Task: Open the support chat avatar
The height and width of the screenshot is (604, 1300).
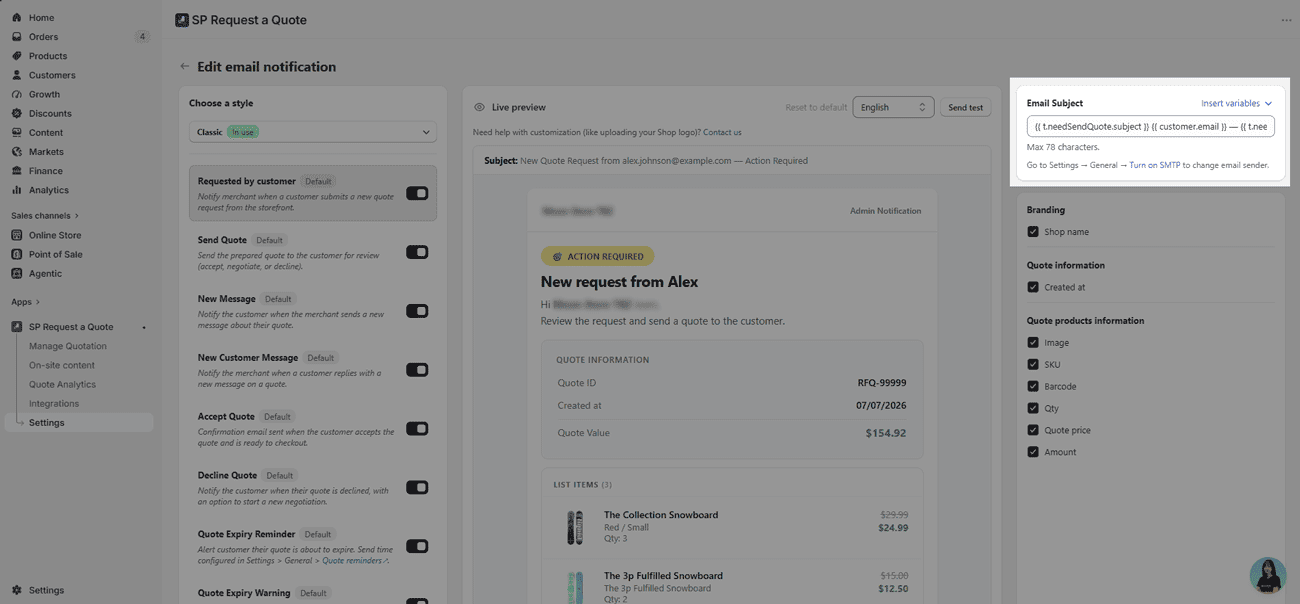Action: 1267,575
